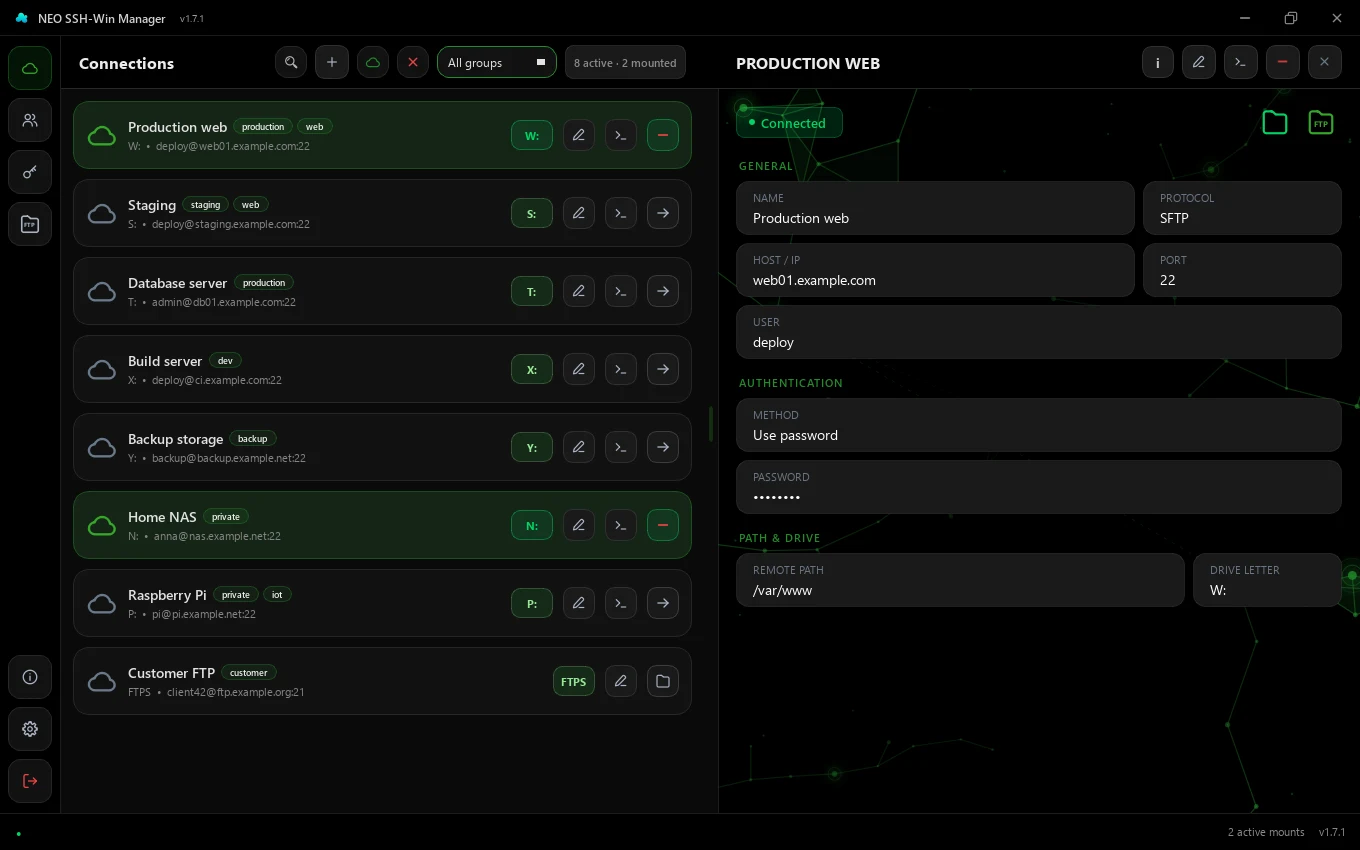
Task: Click the FTPS badge on Customer FTP
Action: coord(574,681)
